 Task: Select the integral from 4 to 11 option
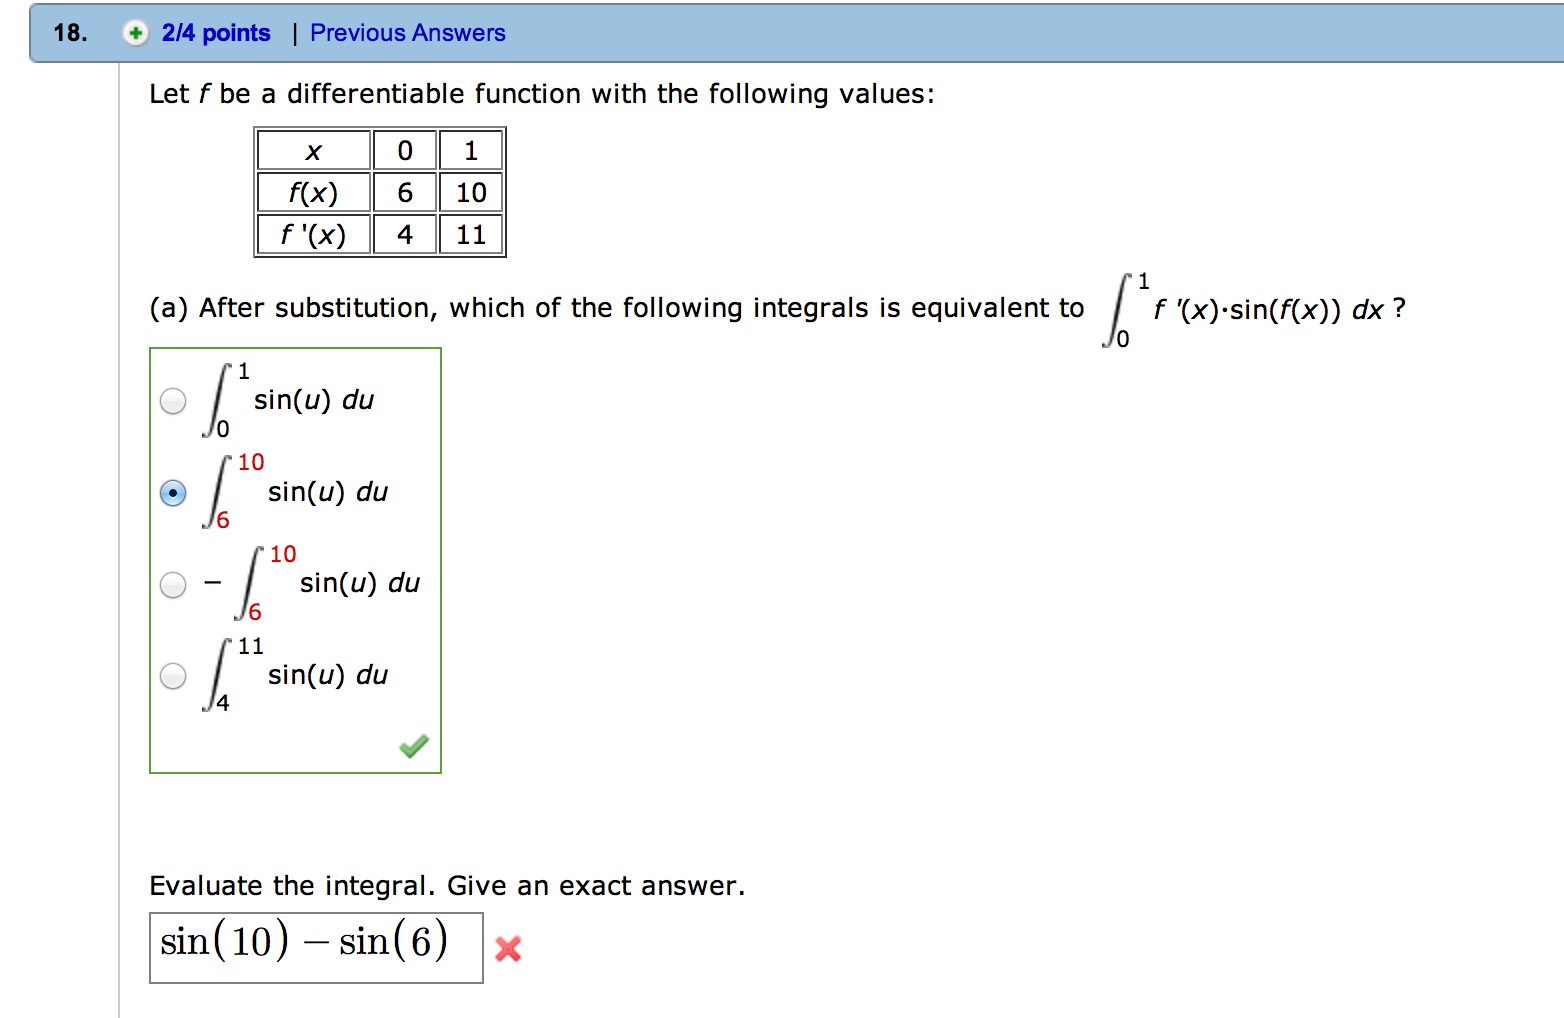(173, 676)
